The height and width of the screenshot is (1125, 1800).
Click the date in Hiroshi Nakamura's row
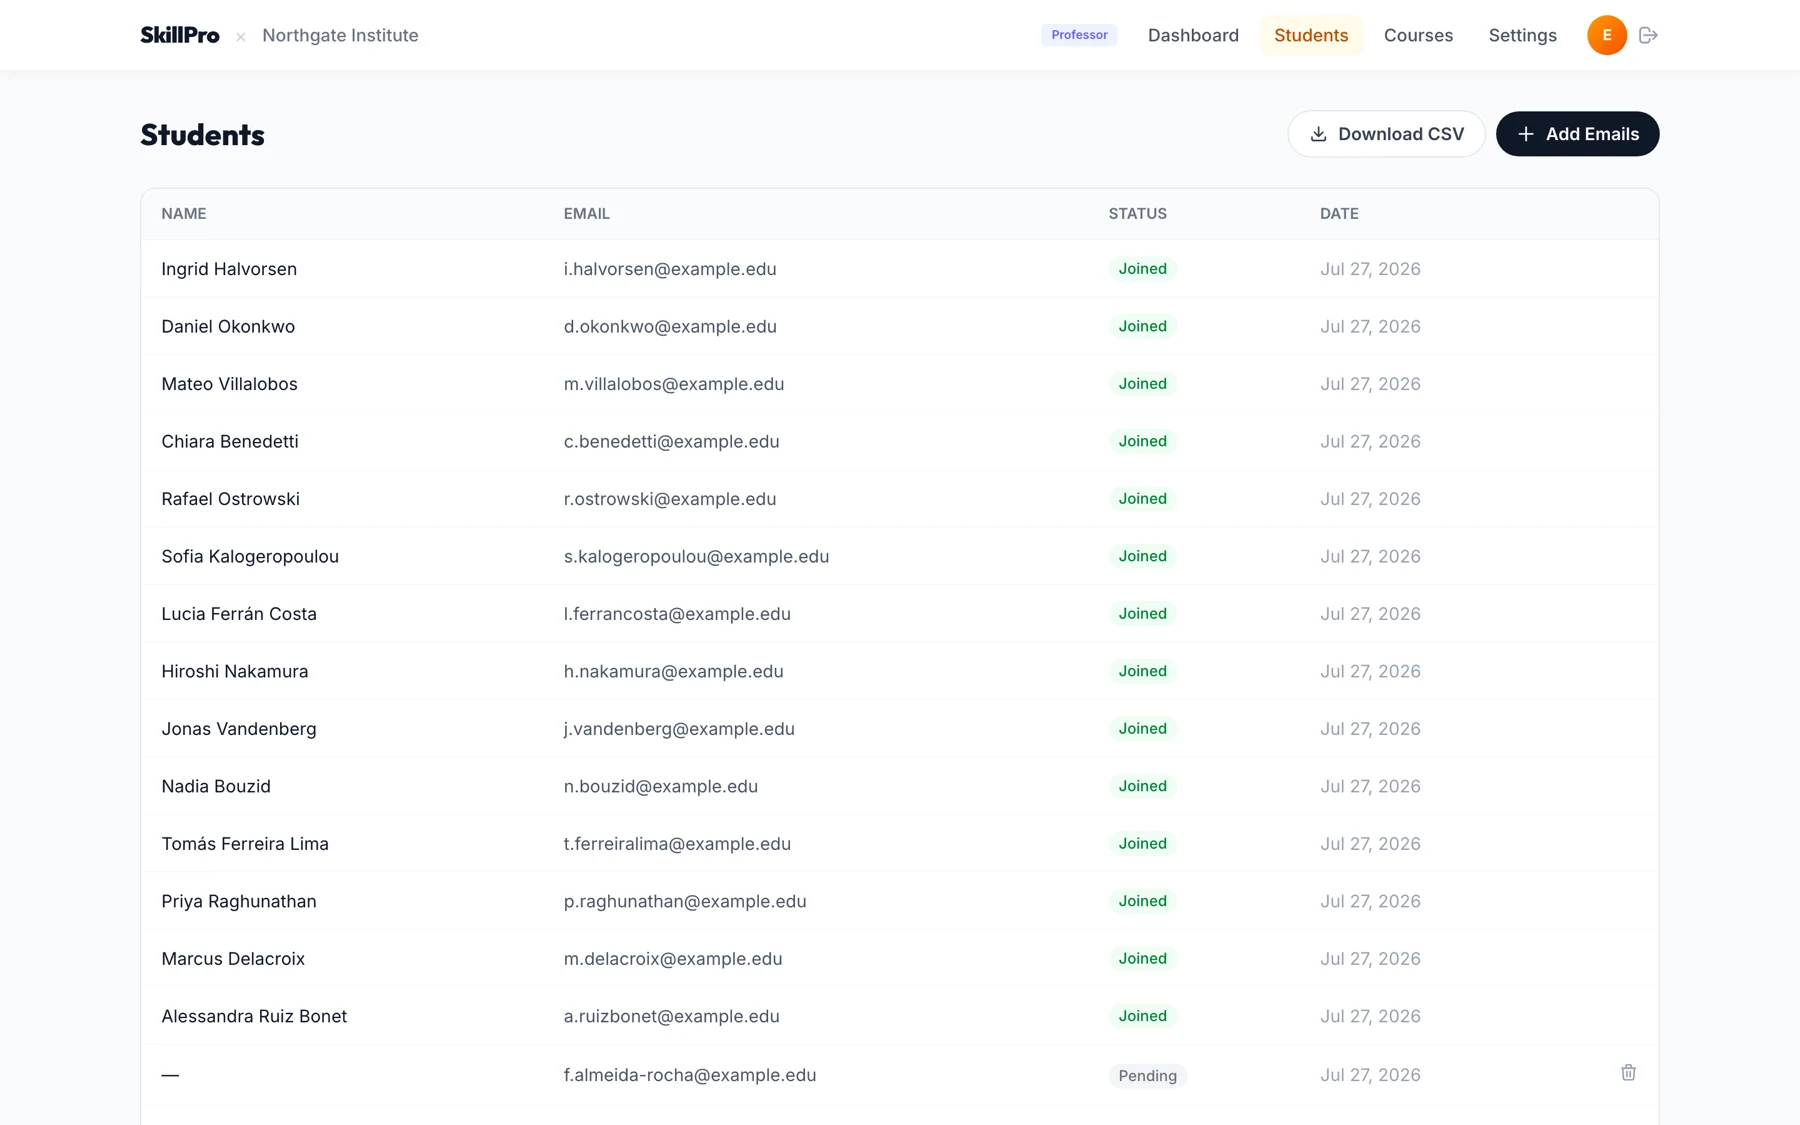point(1370,671)
